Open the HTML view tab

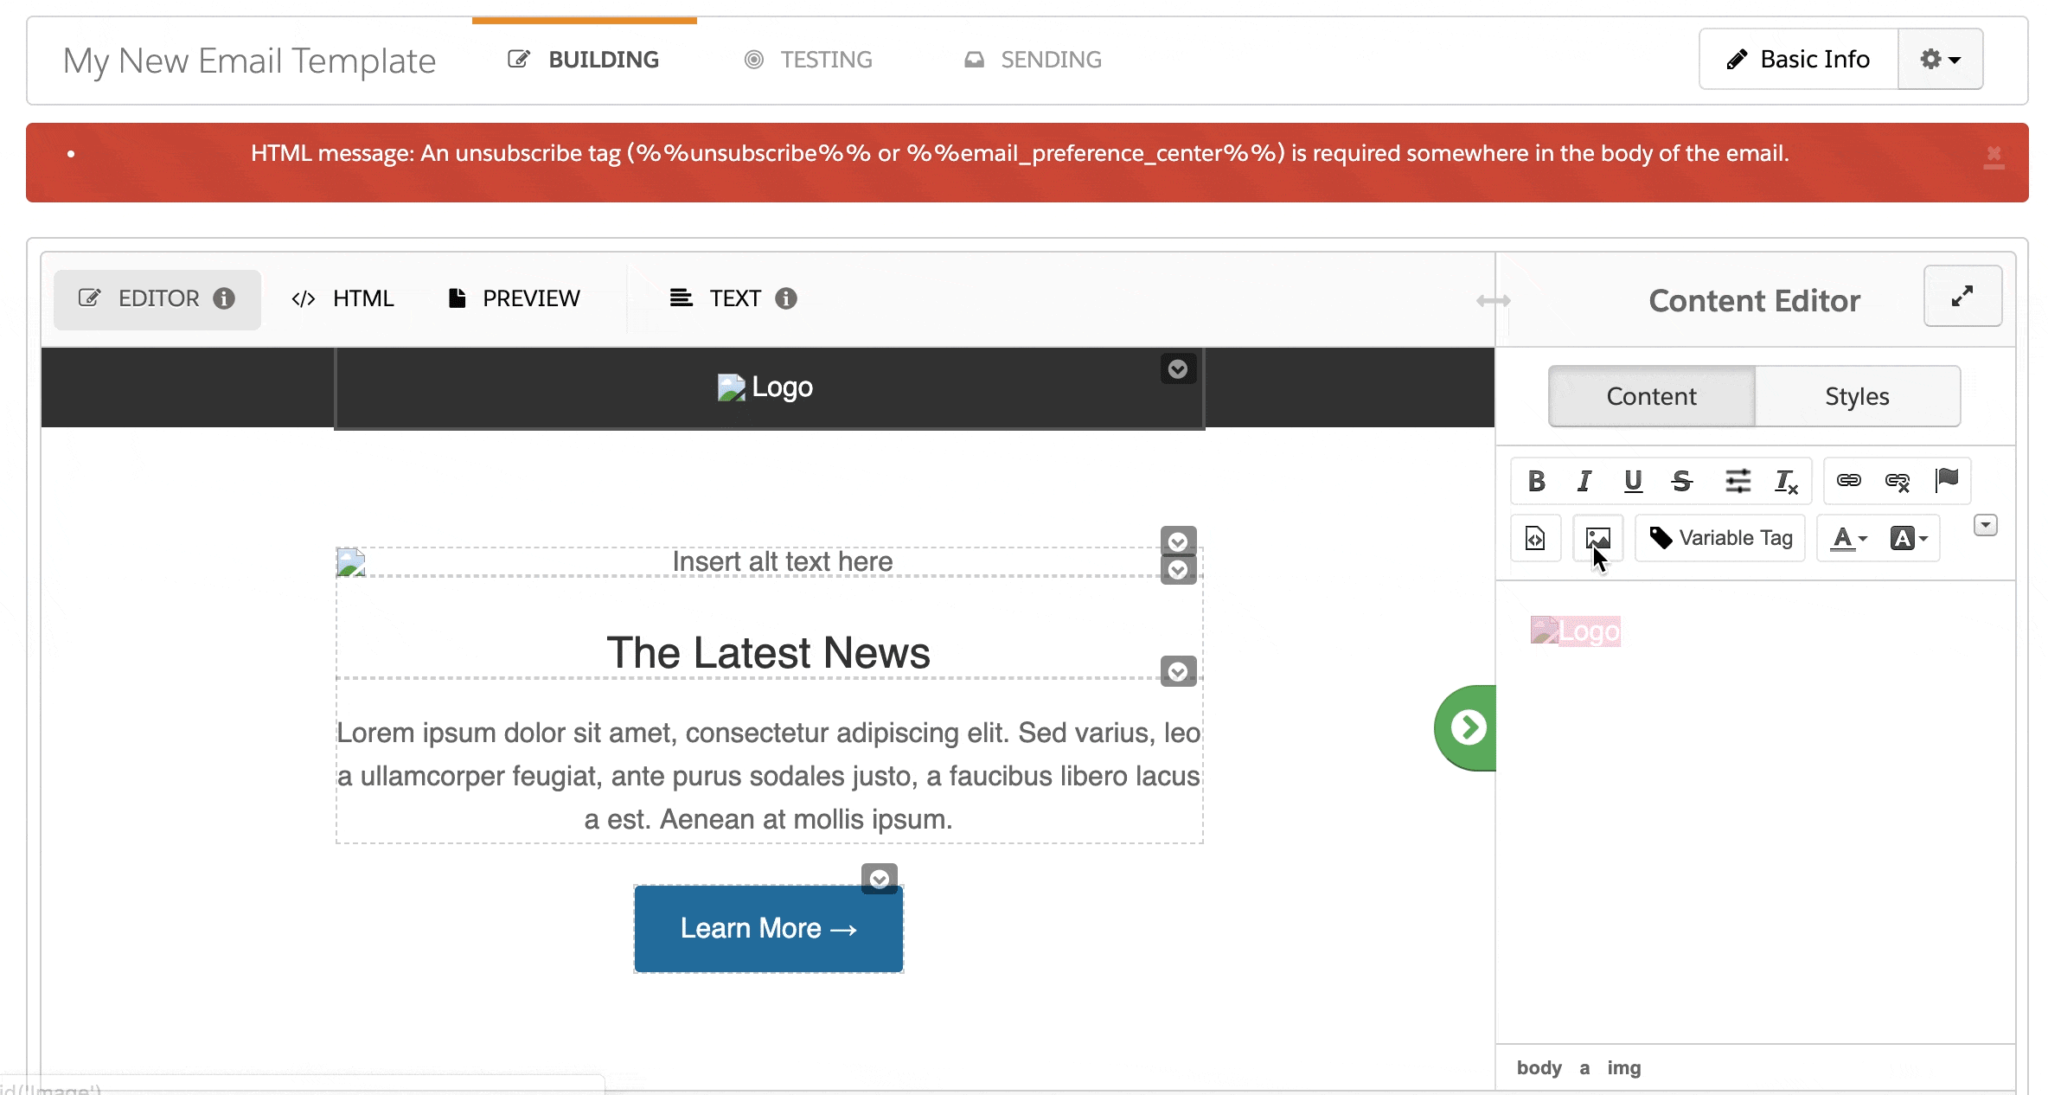342,298
